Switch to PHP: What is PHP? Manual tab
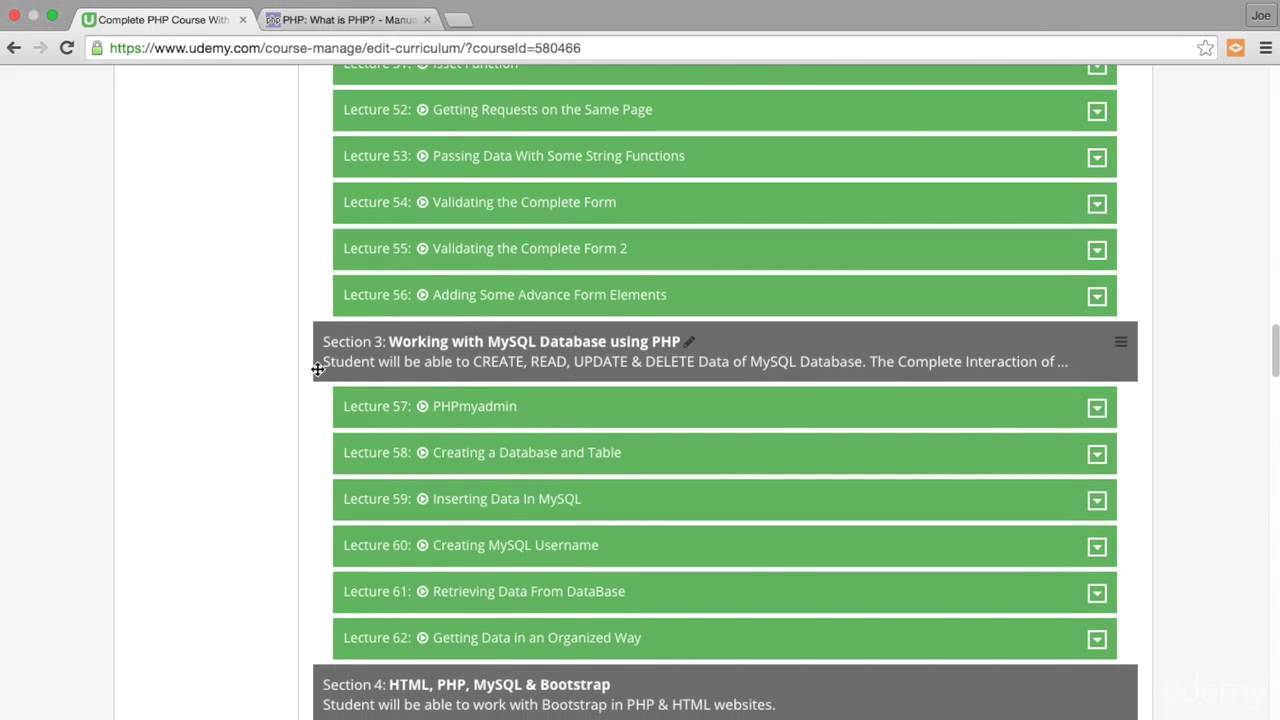Image resolution: width=1280 pixels, height=720 pixels. (349, 20)
